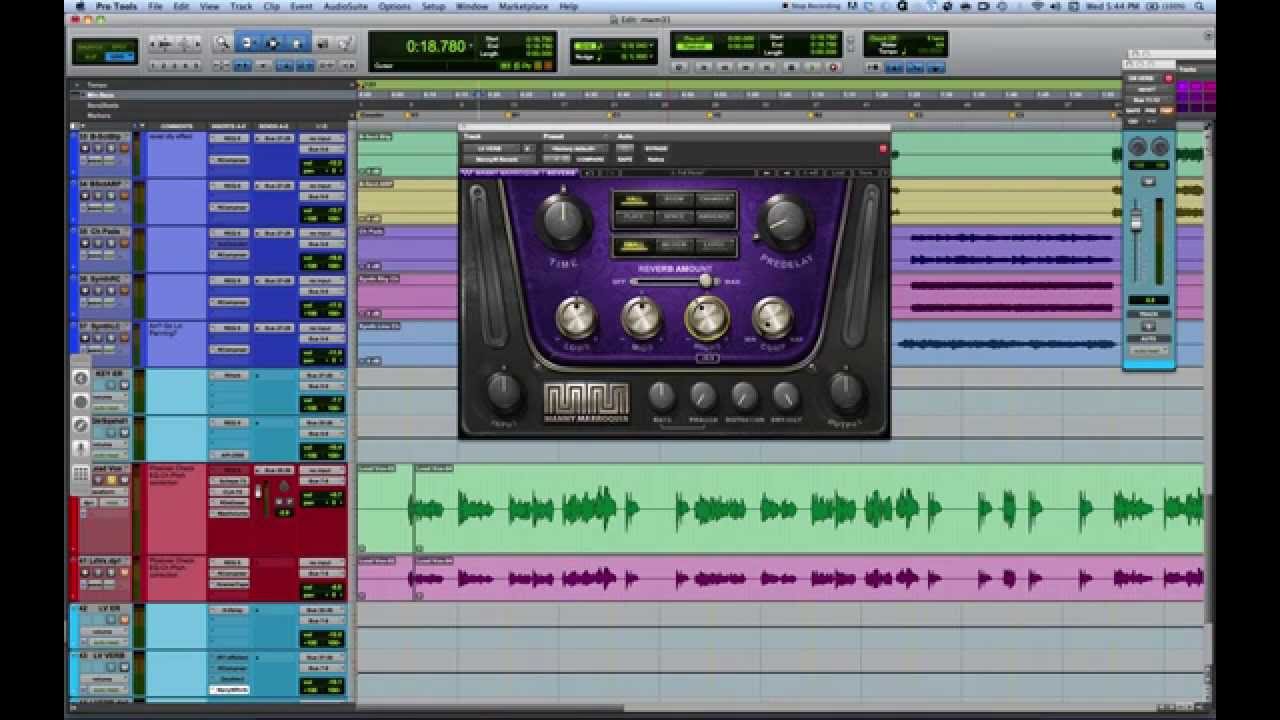The image size is (1280, 720).
Task: Select the green Lead Vox audio clip
Action: (810, 508)
